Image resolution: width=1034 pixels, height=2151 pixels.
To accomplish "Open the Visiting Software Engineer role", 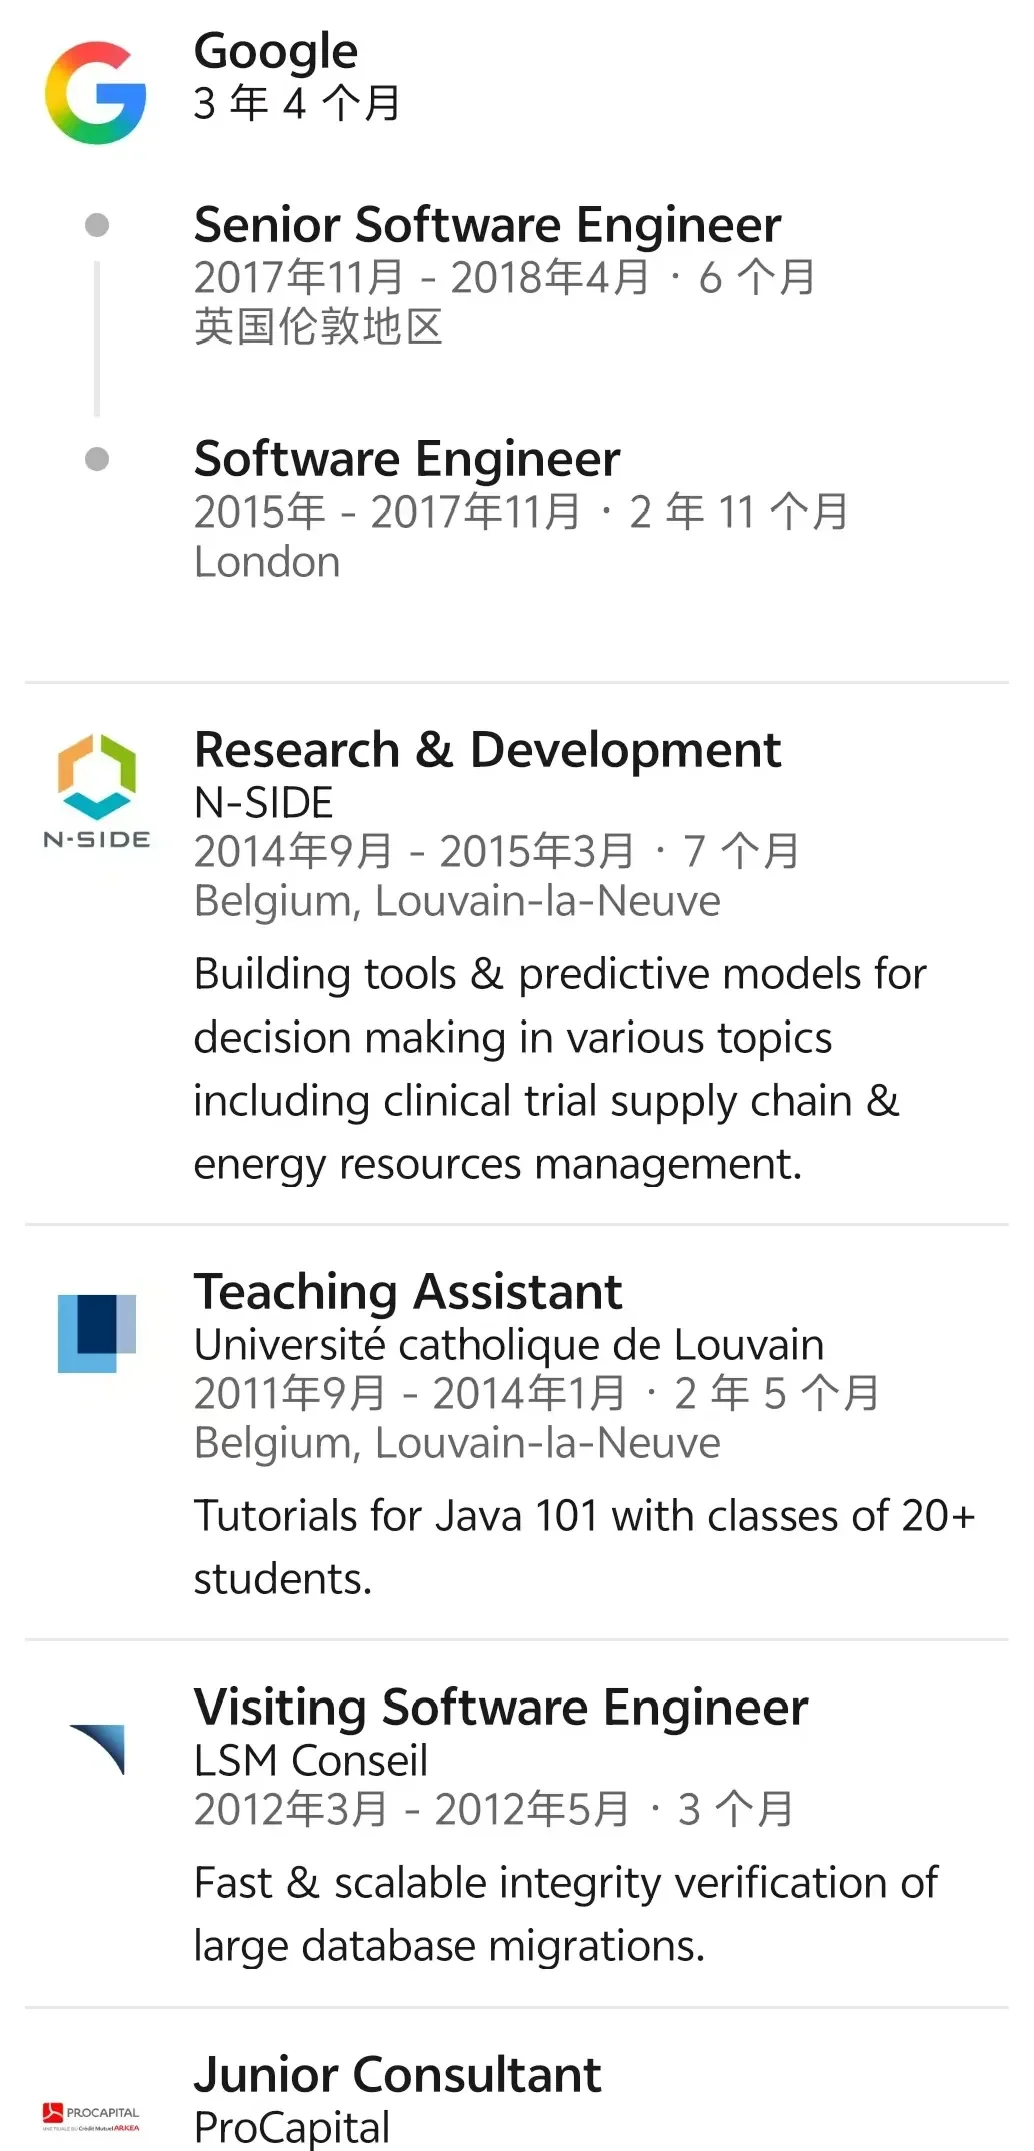I will [501, 1707].
